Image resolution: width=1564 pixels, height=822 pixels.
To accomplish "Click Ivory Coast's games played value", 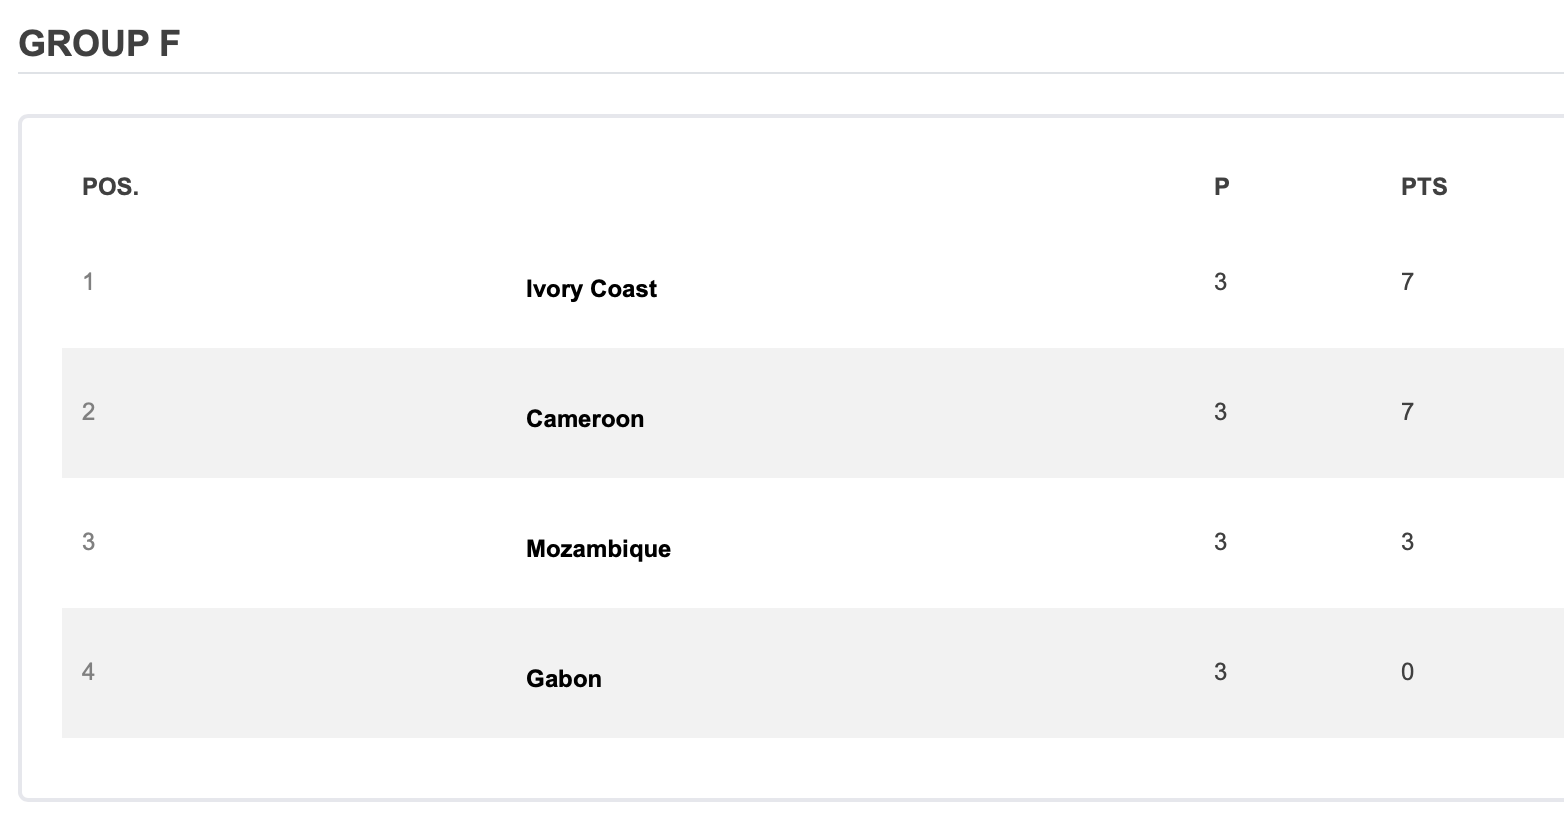I will pos(1220,282).
